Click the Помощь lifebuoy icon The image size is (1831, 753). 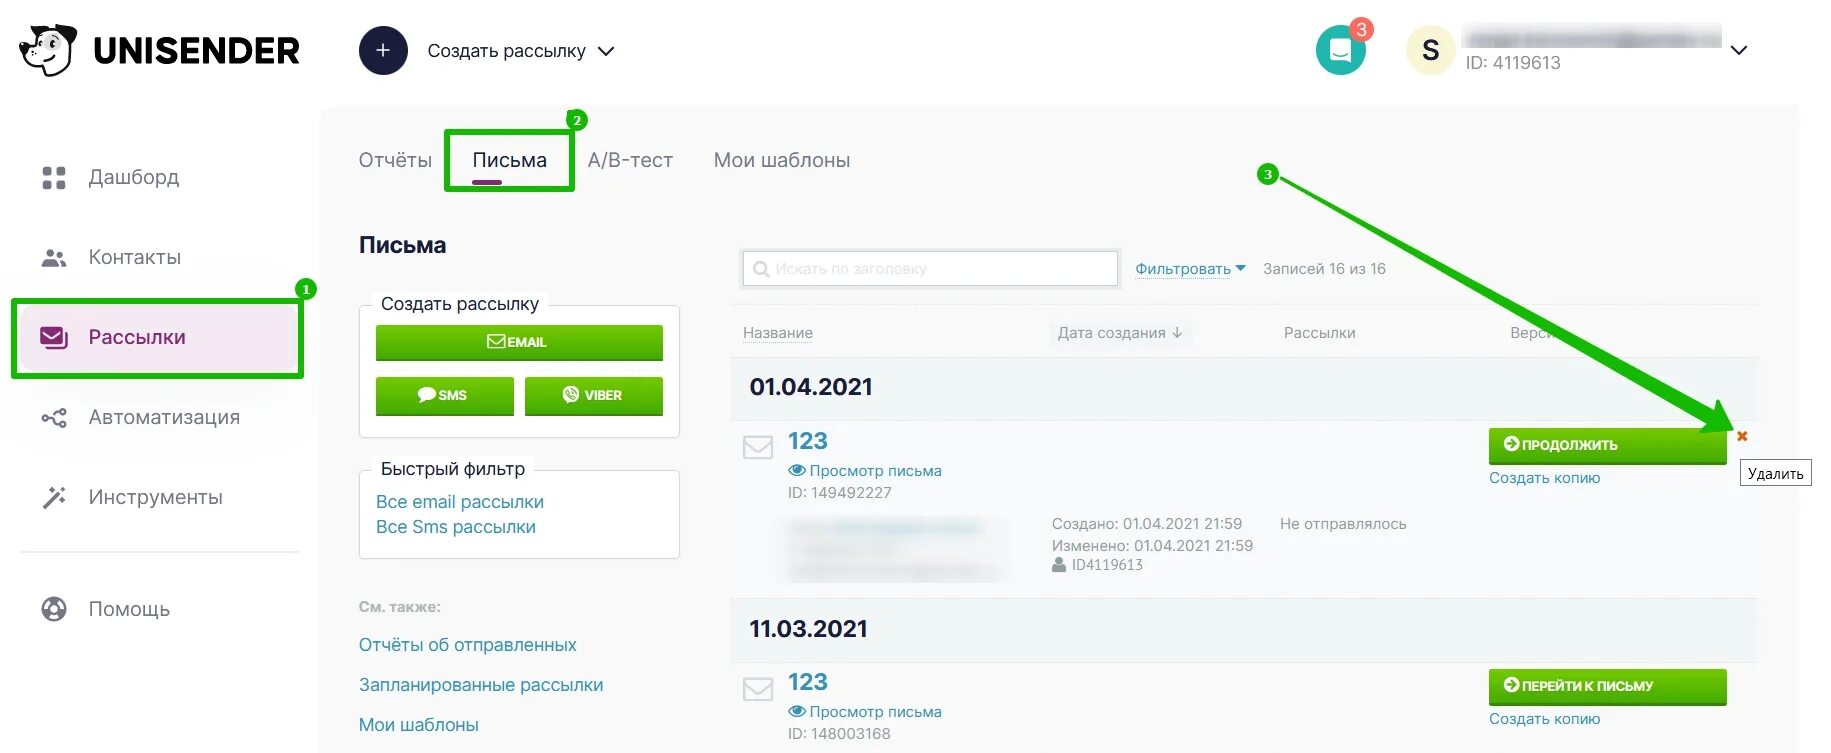pyautogui.click(x=54, y=609)
